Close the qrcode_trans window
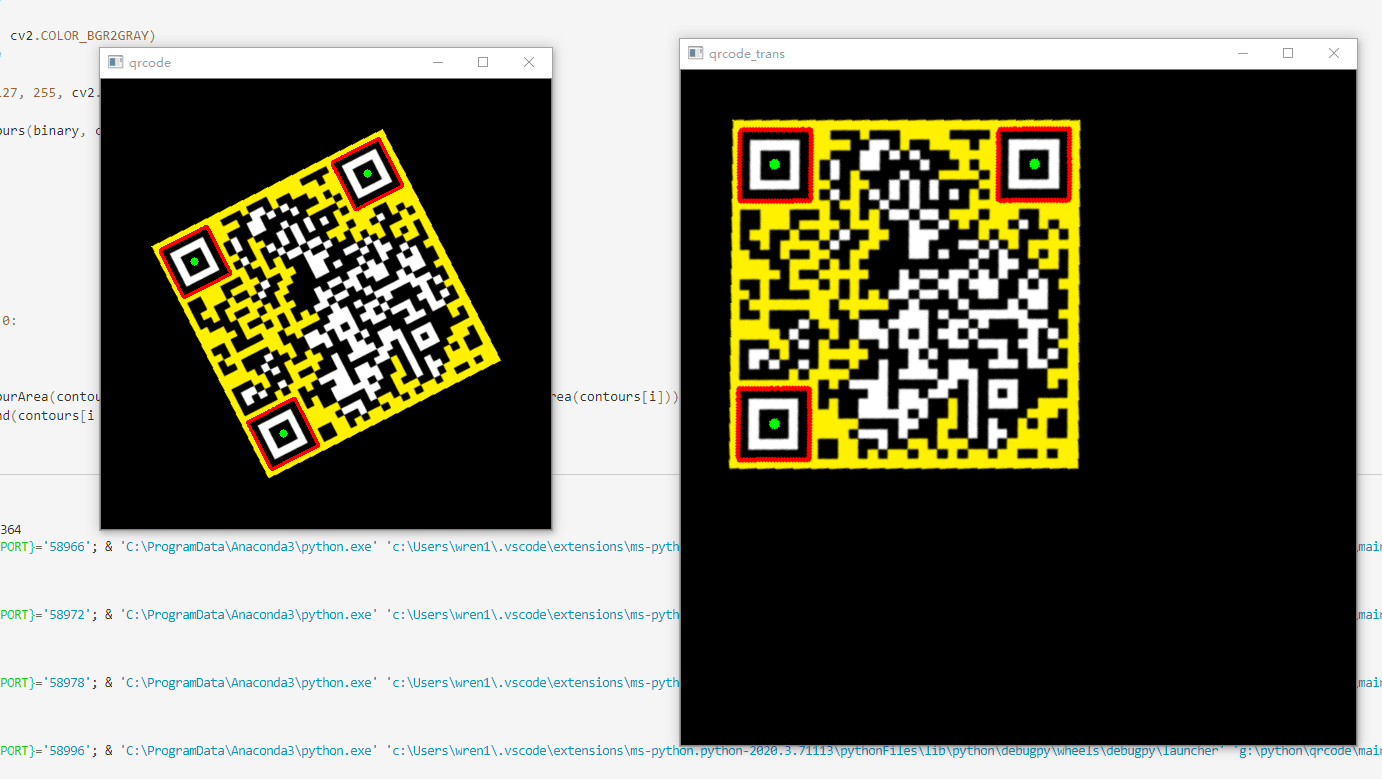 [1334, 53]
